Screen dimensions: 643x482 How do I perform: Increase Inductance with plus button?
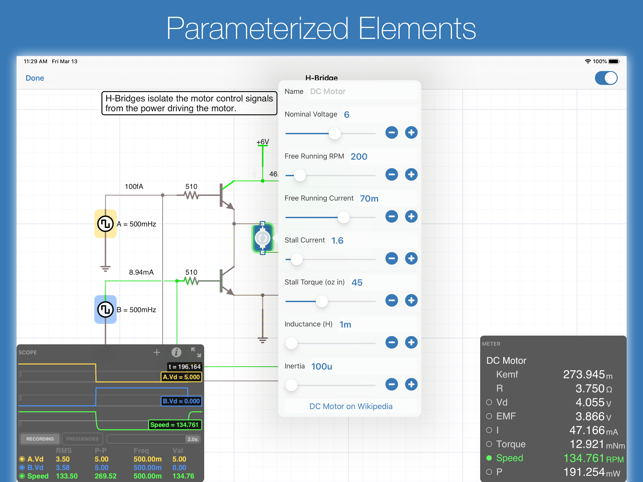click(411, 342)
